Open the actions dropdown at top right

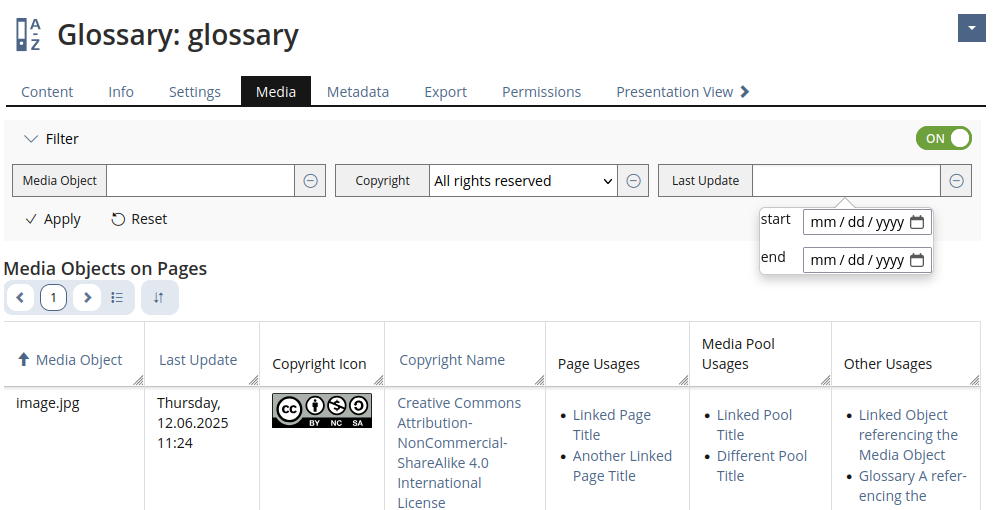[971, 29]
